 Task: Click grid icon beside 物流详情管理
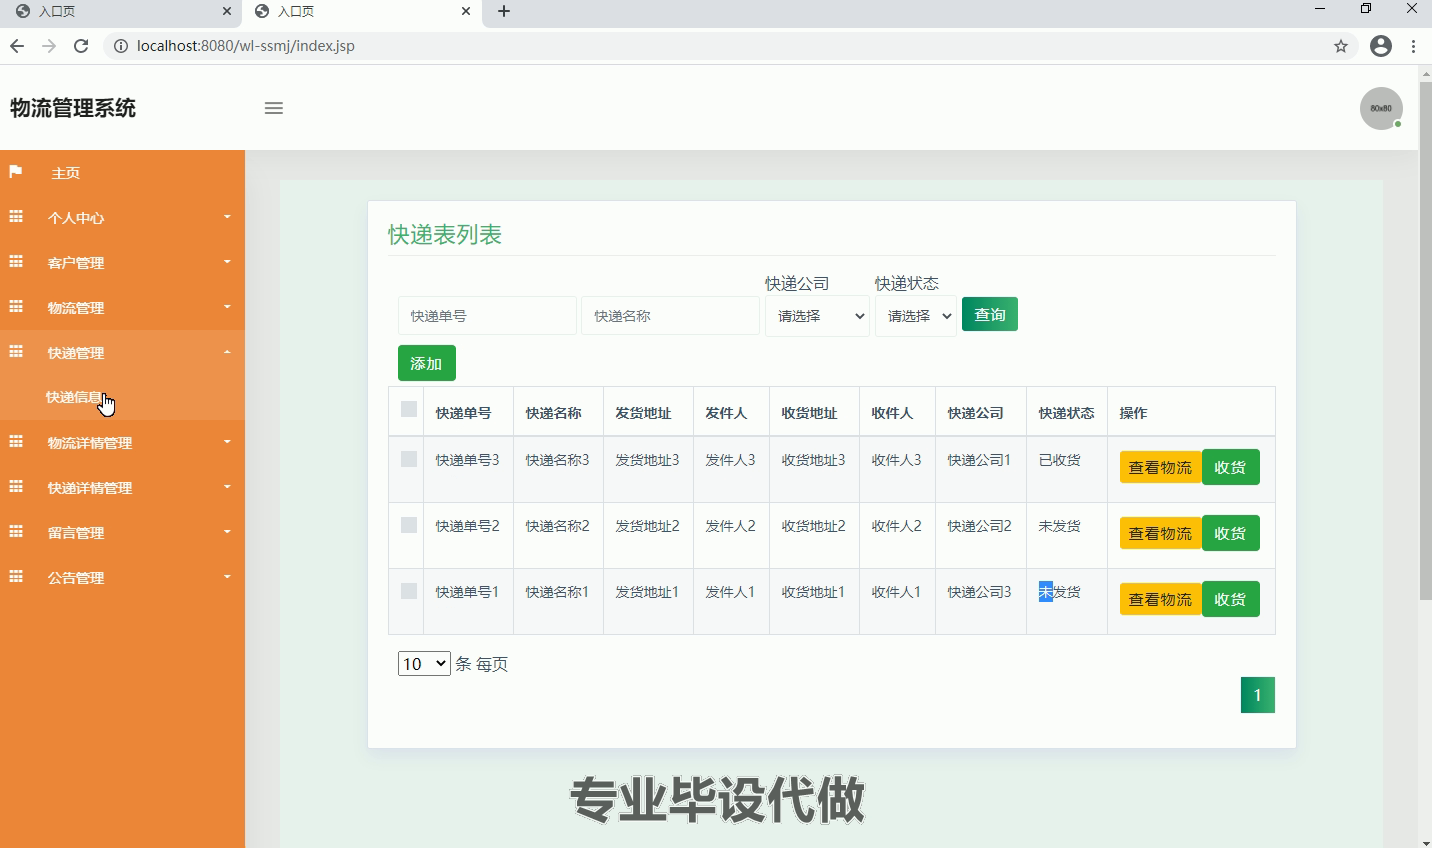click(16, 442)
